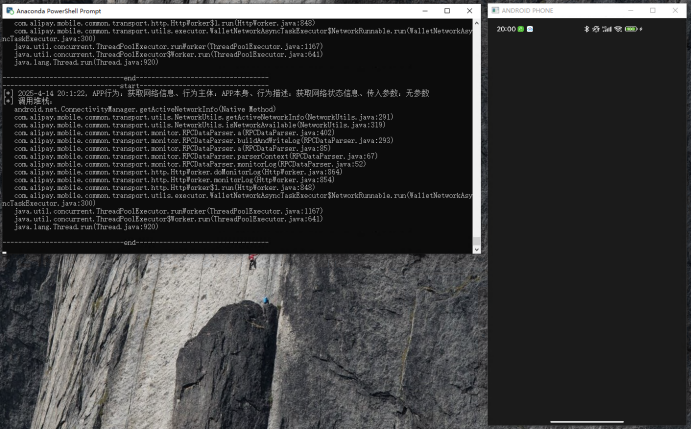Maximize the Anaconda PowerShell Prompt window
The image size is (692, 430).
(x=447, y=9)
